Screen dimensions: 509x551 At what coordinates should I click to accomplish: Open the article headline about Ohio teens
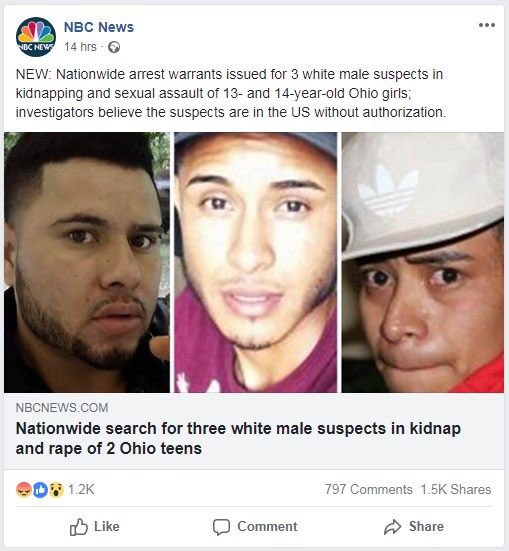coord(238,438)
